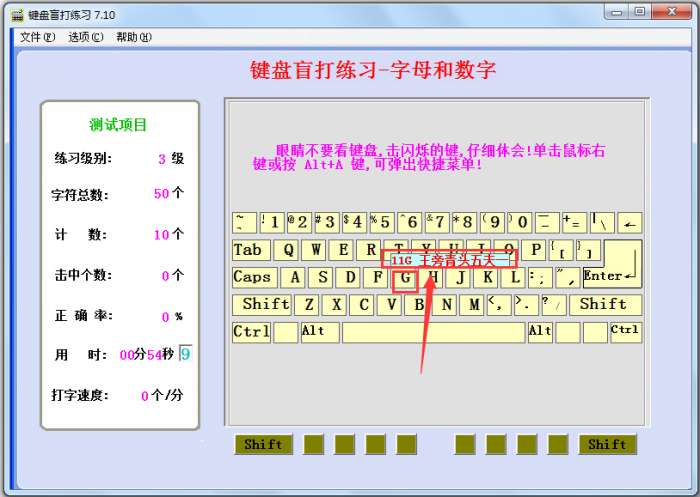Click the number 8 key
700x497 pixels.
click(465, 222)
